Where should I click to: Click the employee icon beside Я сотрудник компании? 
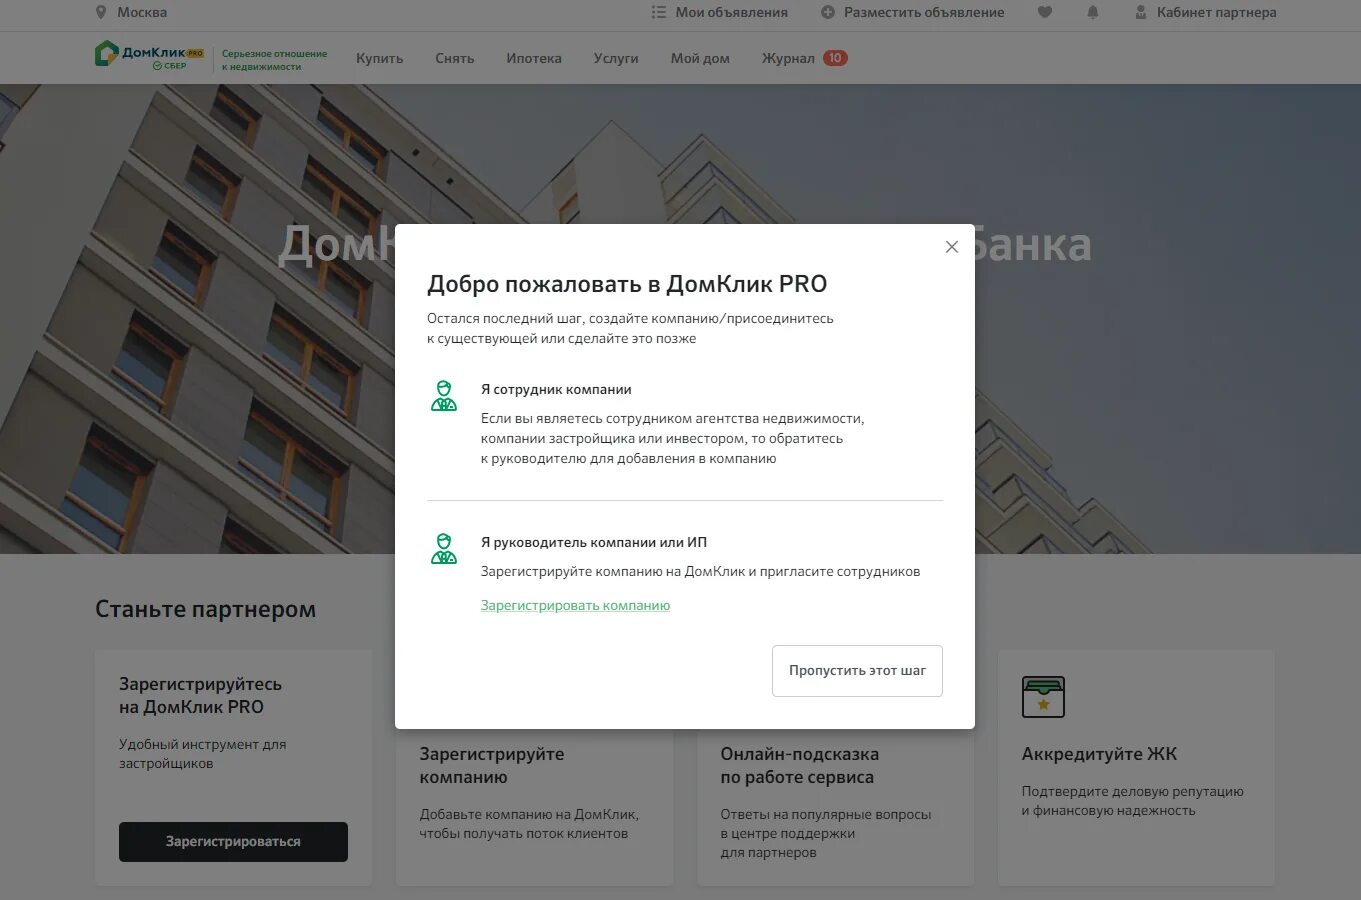click(444, 396)
